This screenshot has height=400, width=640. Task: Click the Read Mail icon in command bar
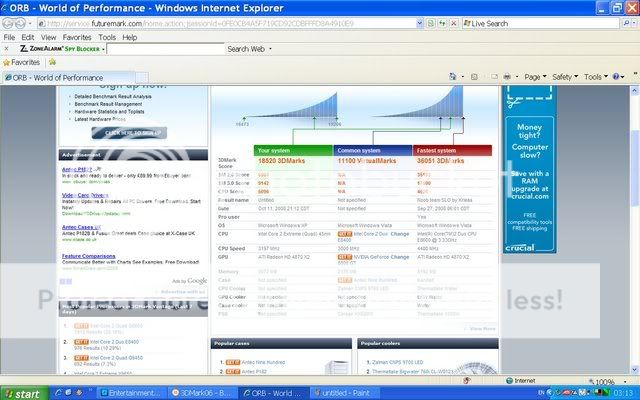coord(494,77)
